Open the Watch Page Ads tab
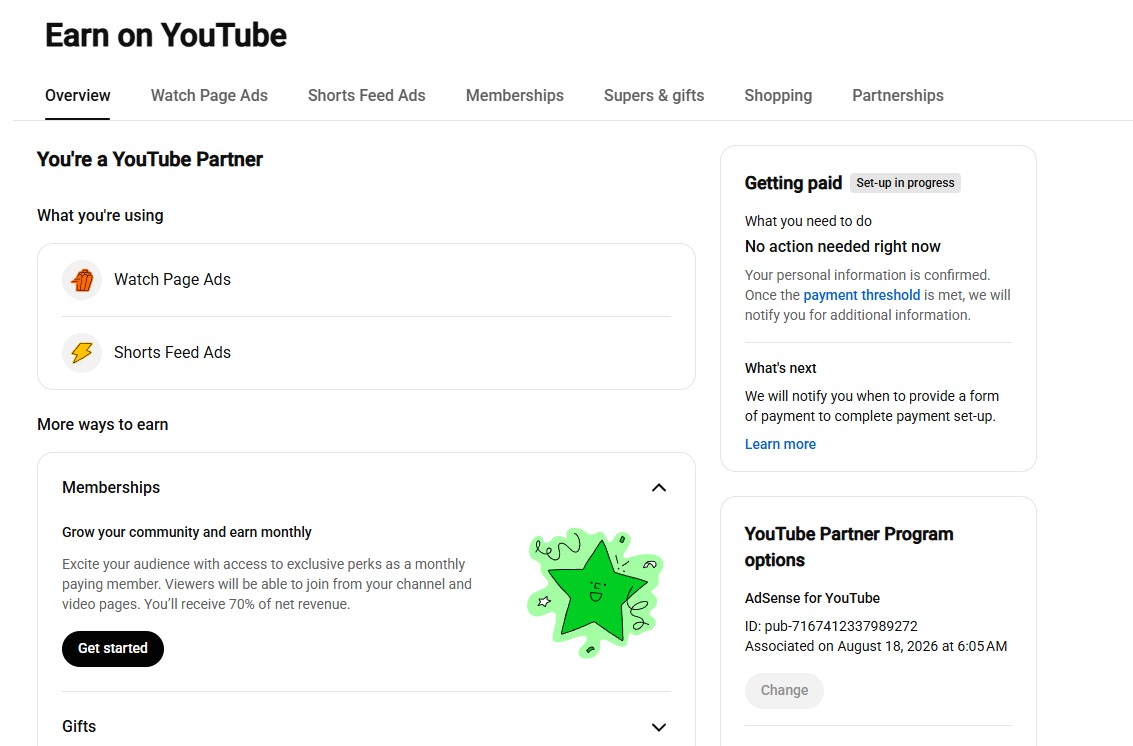Viewport: 1133px width, 746px height. pyautogui.click(x=209, y=95)
